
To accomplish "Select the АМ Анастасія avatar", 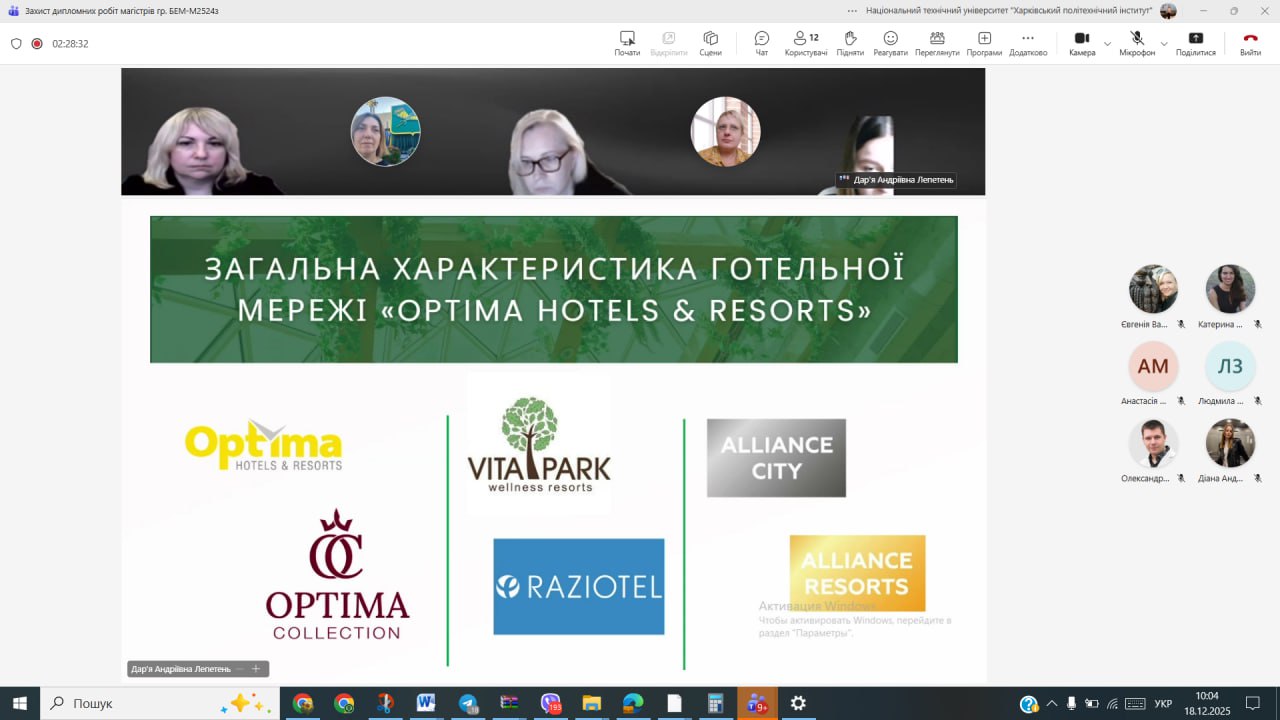I will click(x=1153, y=366).
